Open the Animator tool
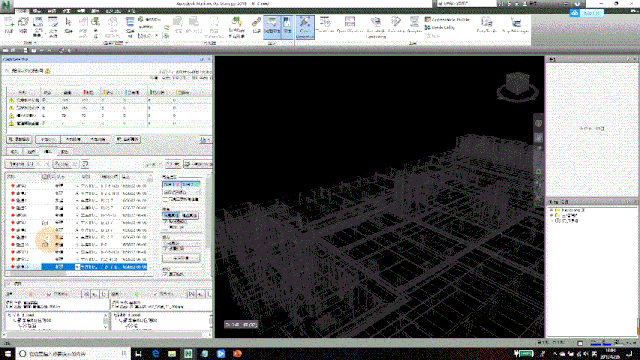 (396, 24)
